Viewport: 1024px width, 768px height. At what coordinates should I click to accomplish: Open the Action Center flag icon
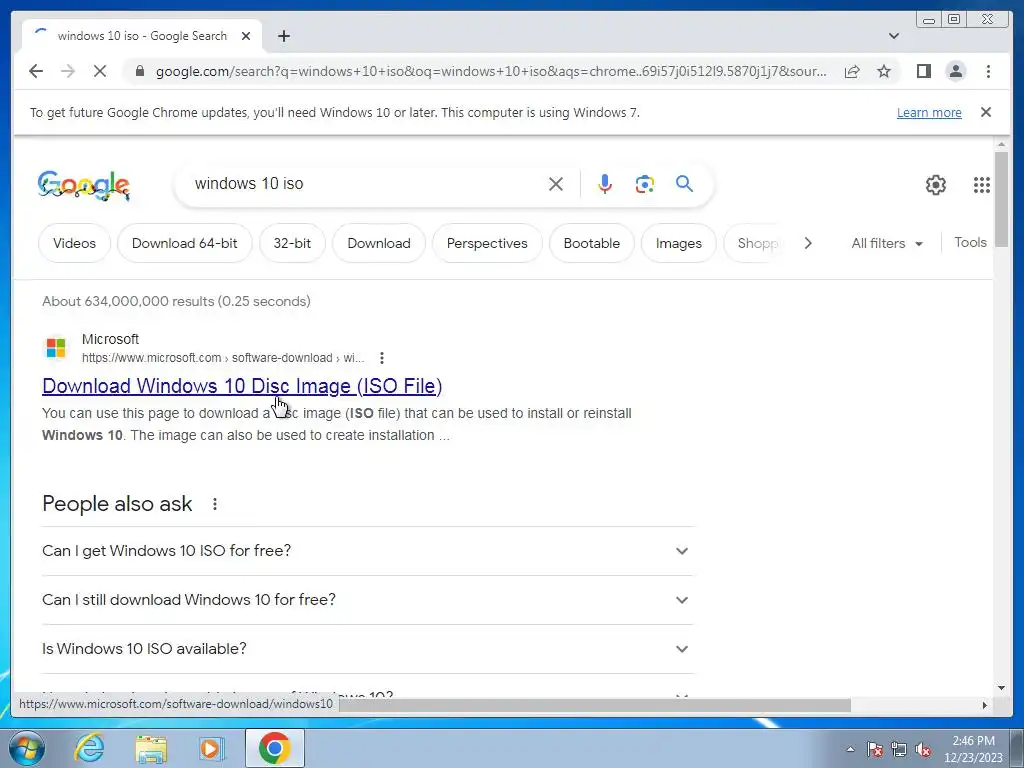[875, 749]
